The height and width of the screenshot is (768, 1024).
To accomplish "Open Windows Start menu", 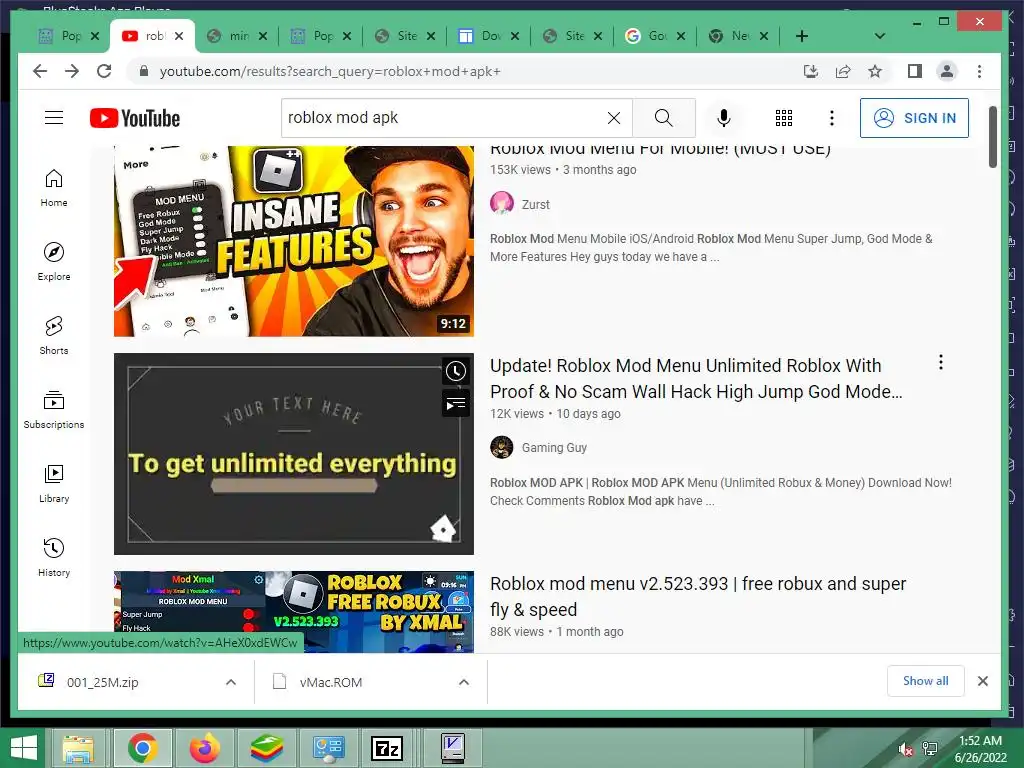I will (x=23, y=748).
